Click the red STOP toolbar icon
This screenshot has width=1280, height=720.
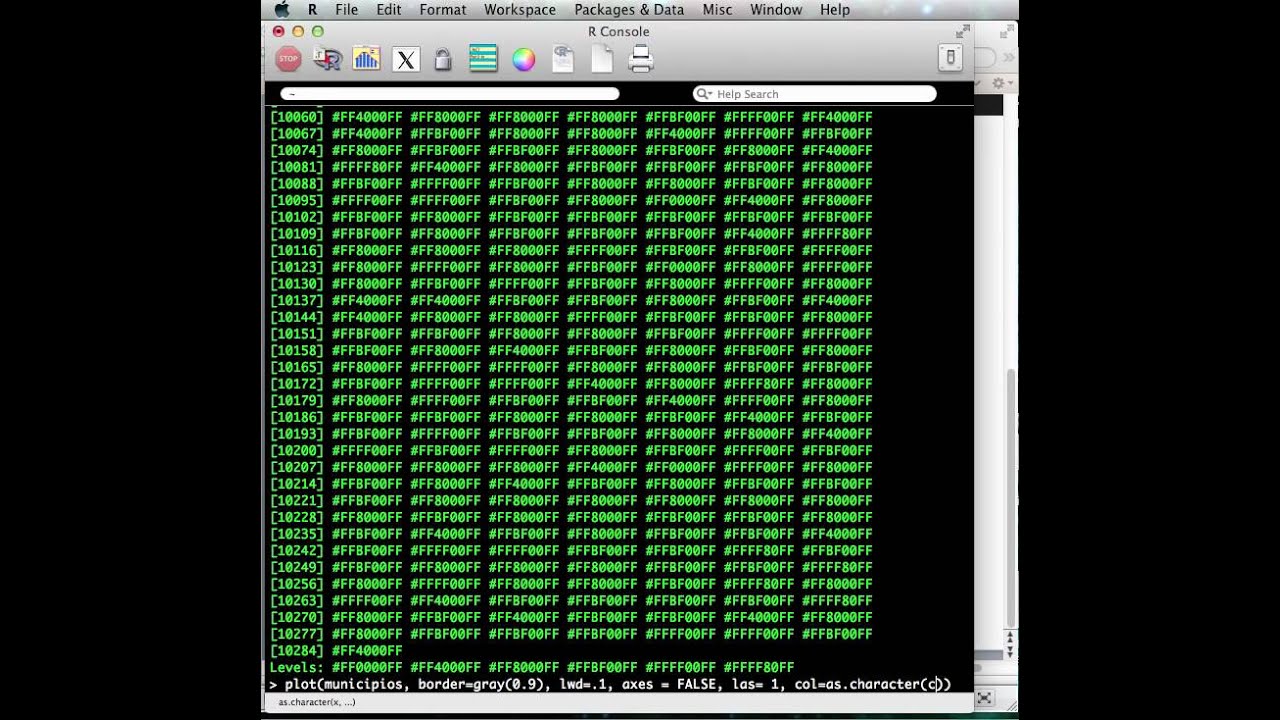288,59
